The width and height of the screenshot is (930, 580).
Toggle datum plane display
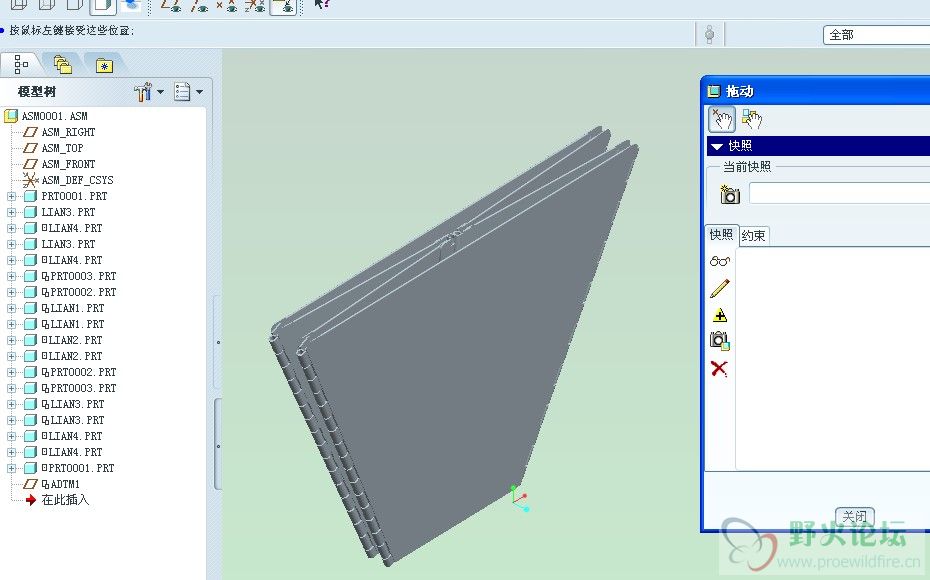point(171,5)
